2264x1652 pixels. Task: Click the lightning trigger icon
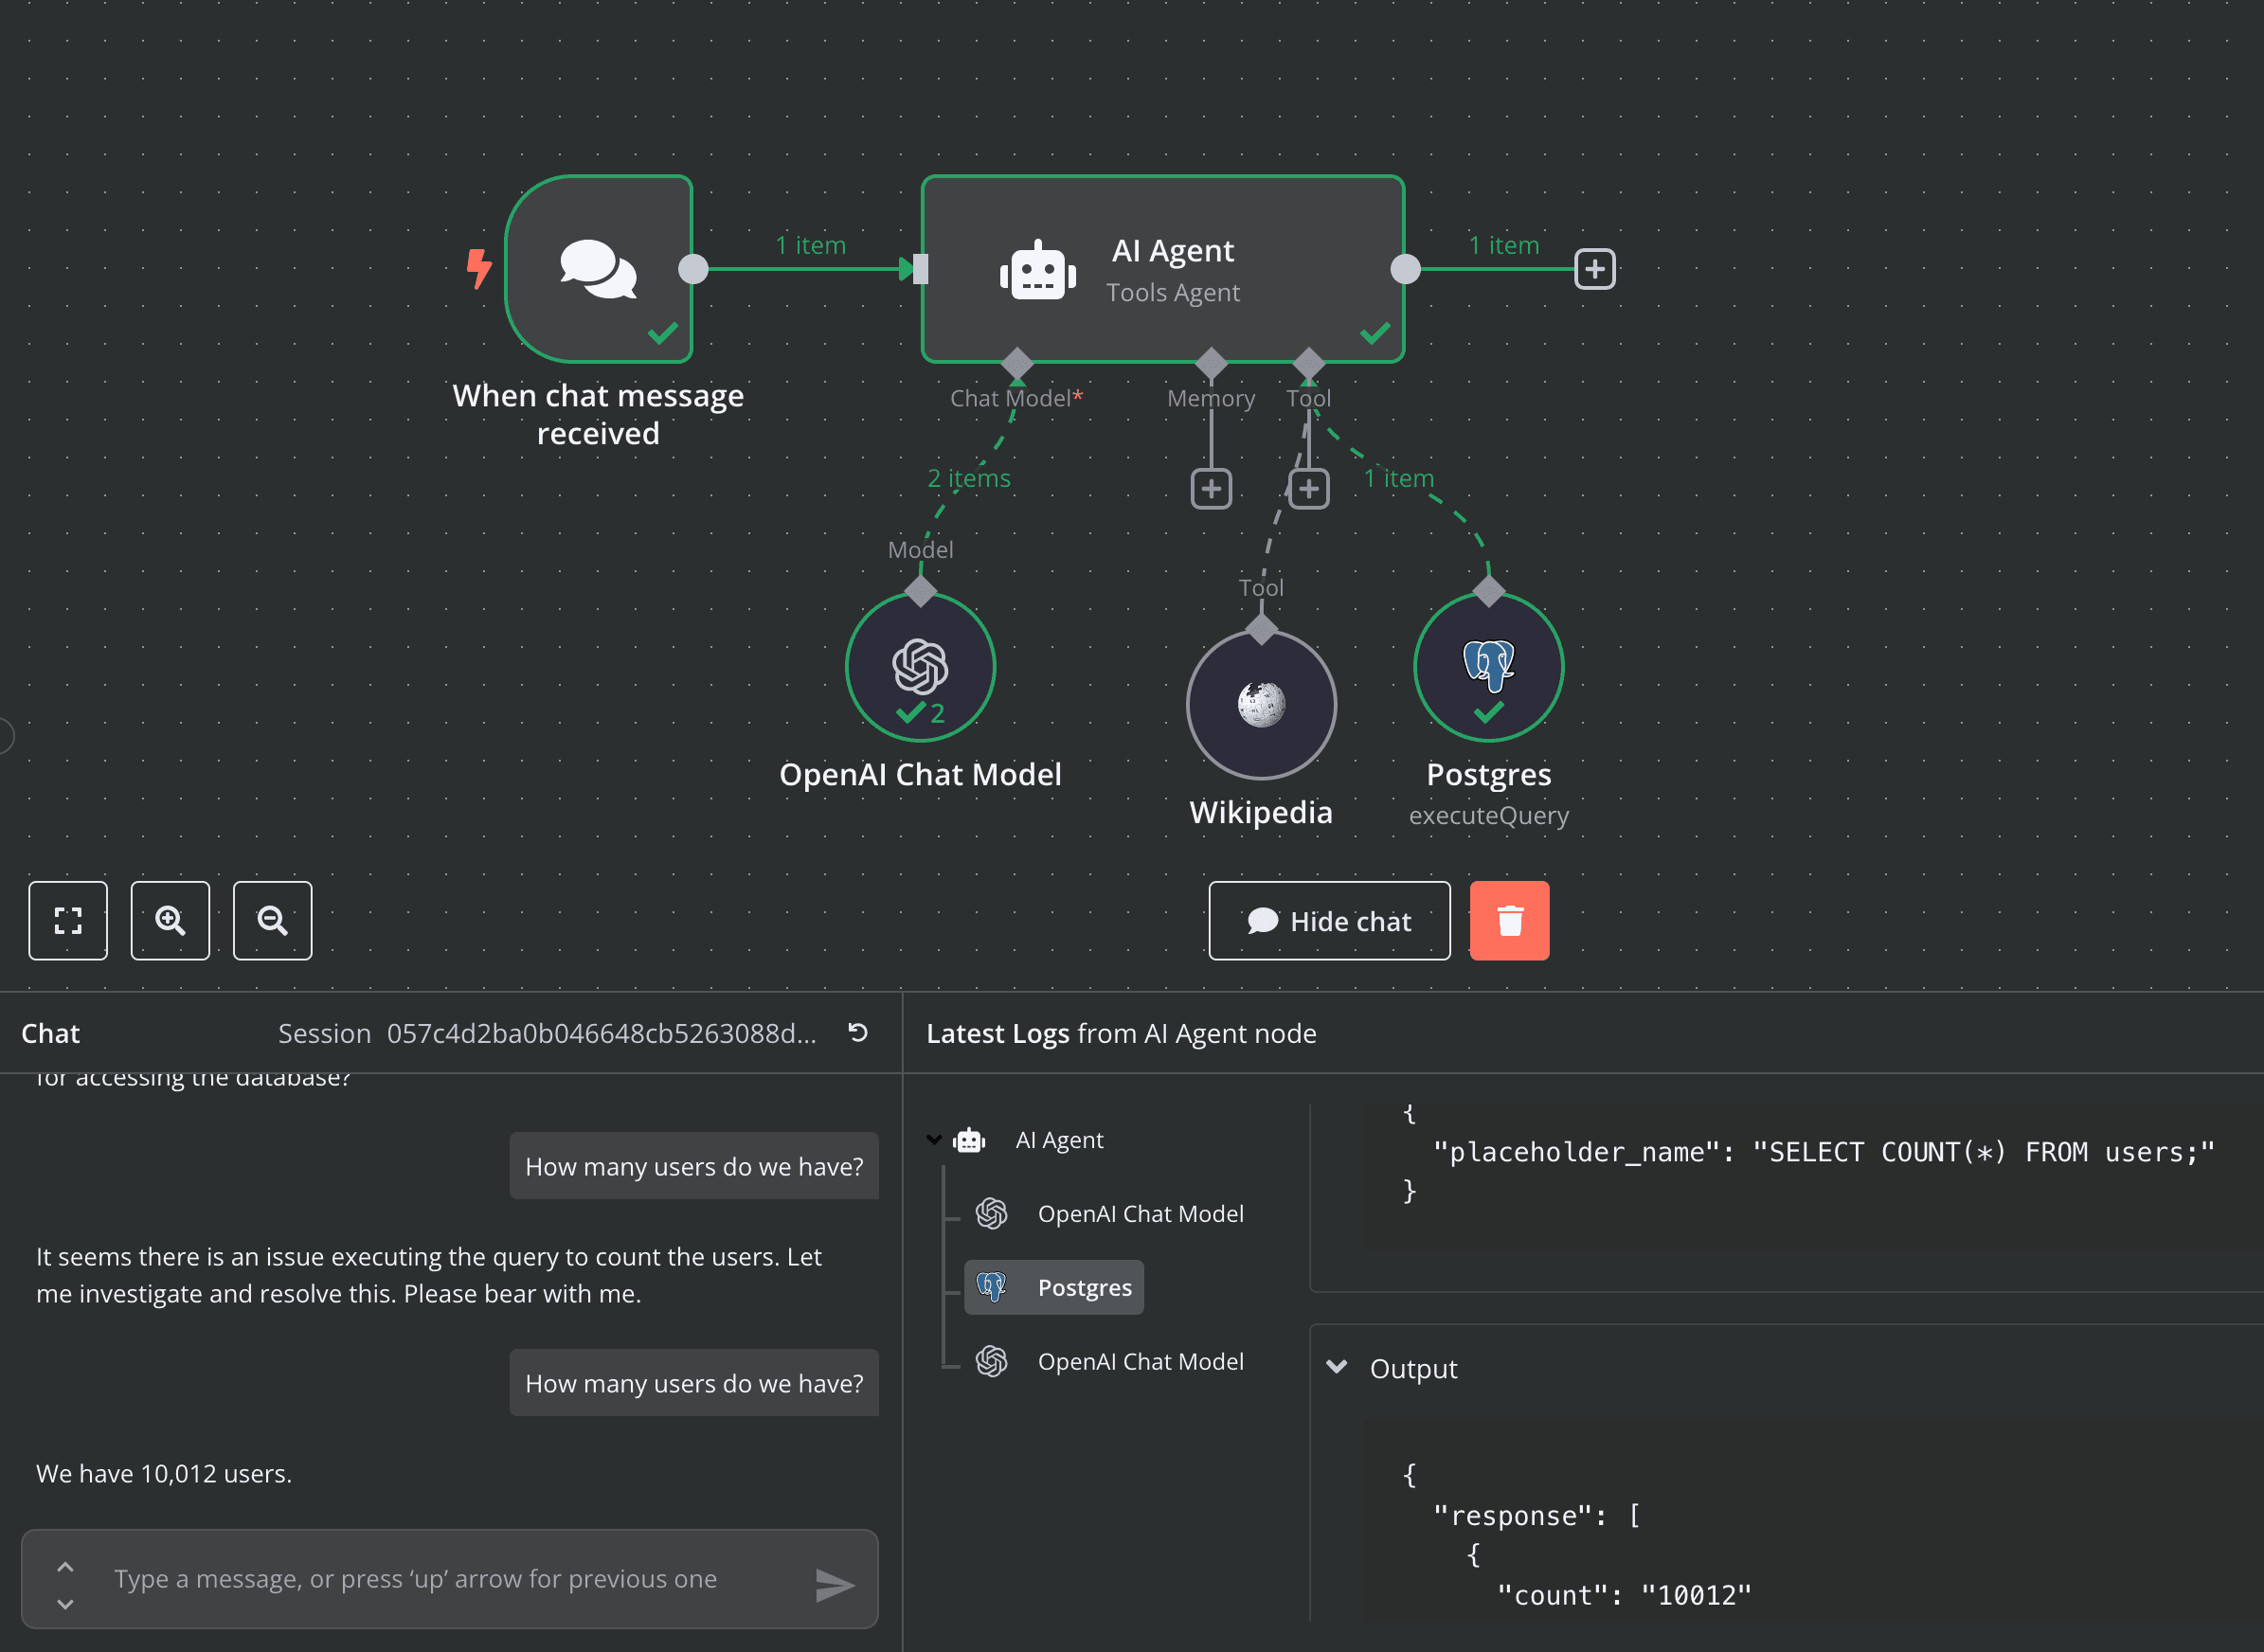(x=479, y=269)
